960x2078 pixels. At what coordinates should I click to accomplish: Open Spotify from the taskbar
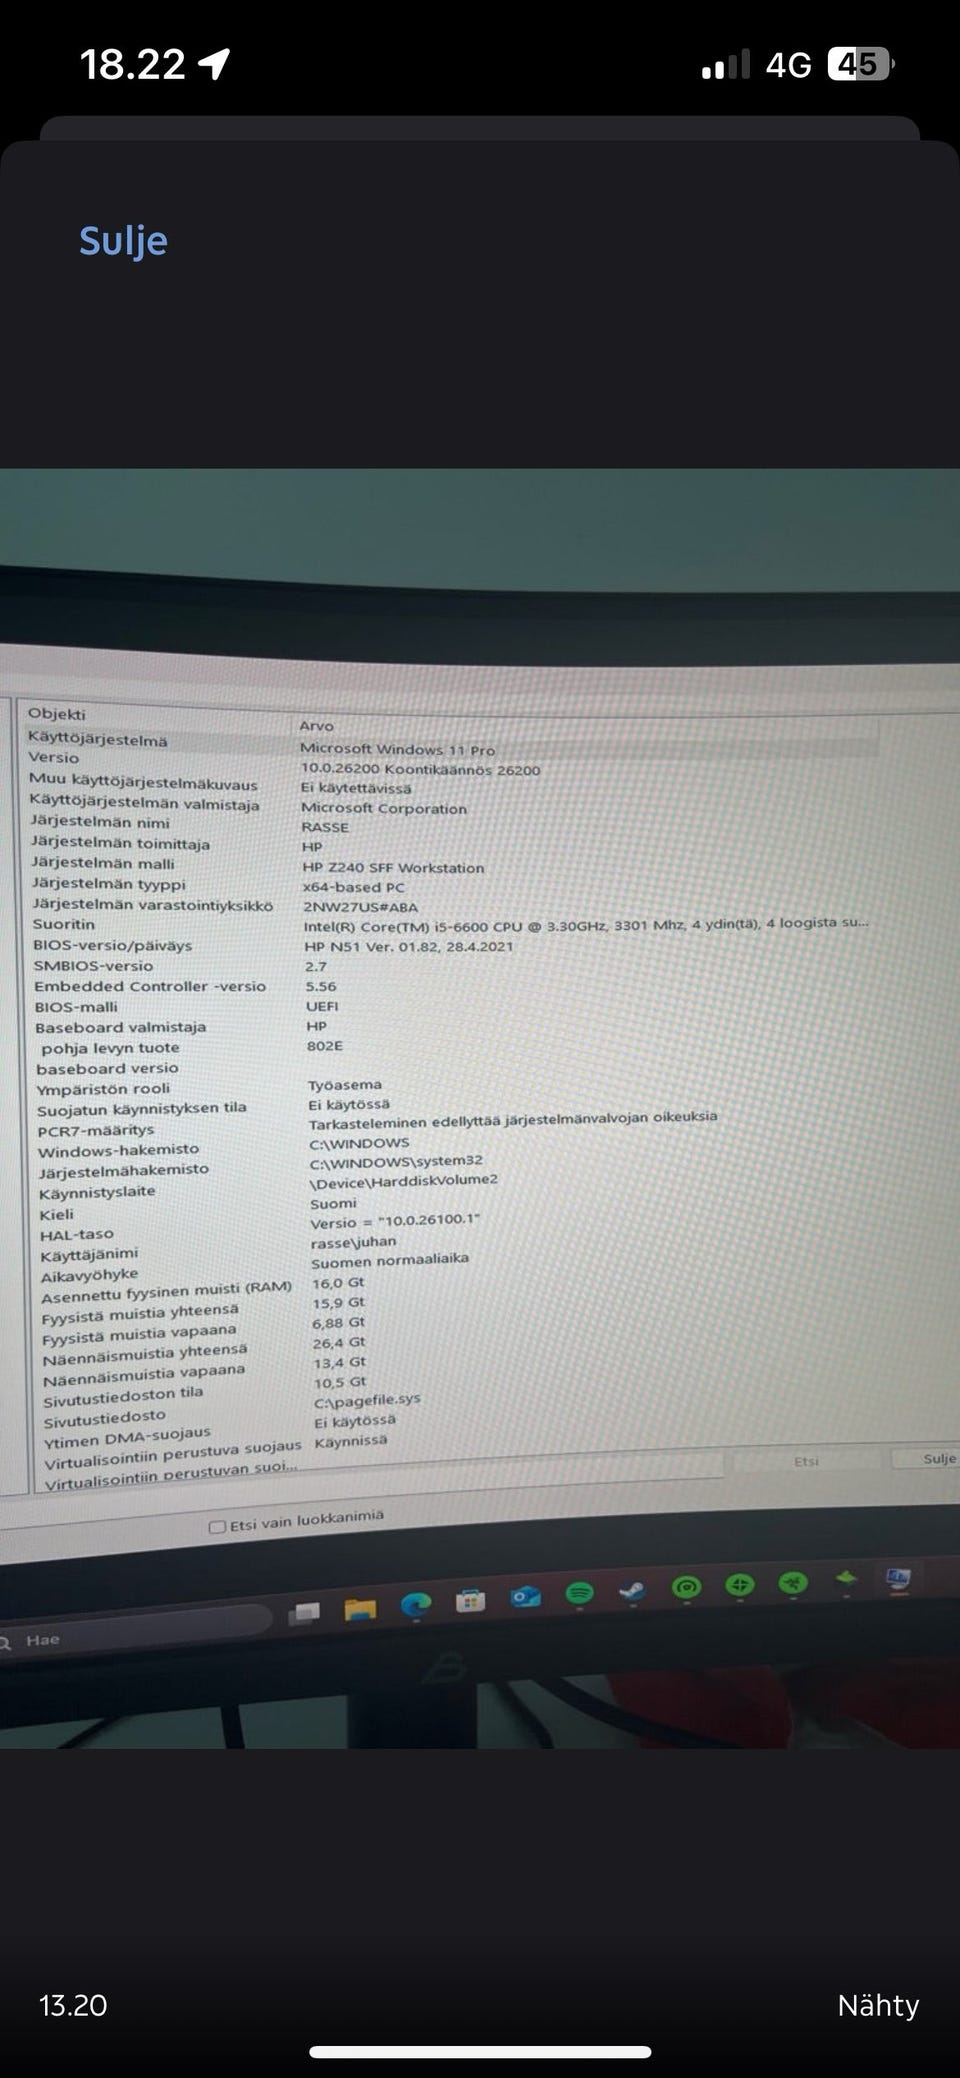coord(580,1593)
